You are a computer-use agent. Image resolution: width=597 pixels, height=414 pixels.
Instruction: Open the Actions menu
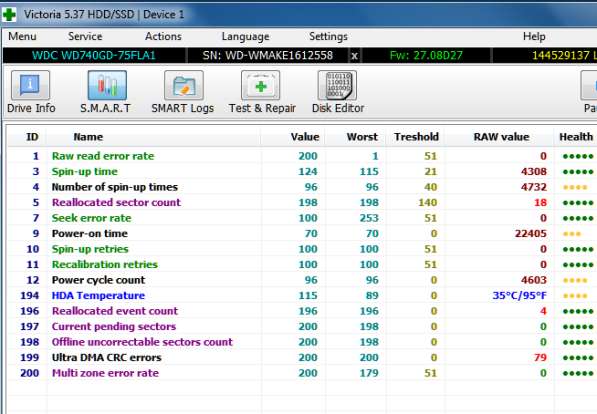(163, 37)
